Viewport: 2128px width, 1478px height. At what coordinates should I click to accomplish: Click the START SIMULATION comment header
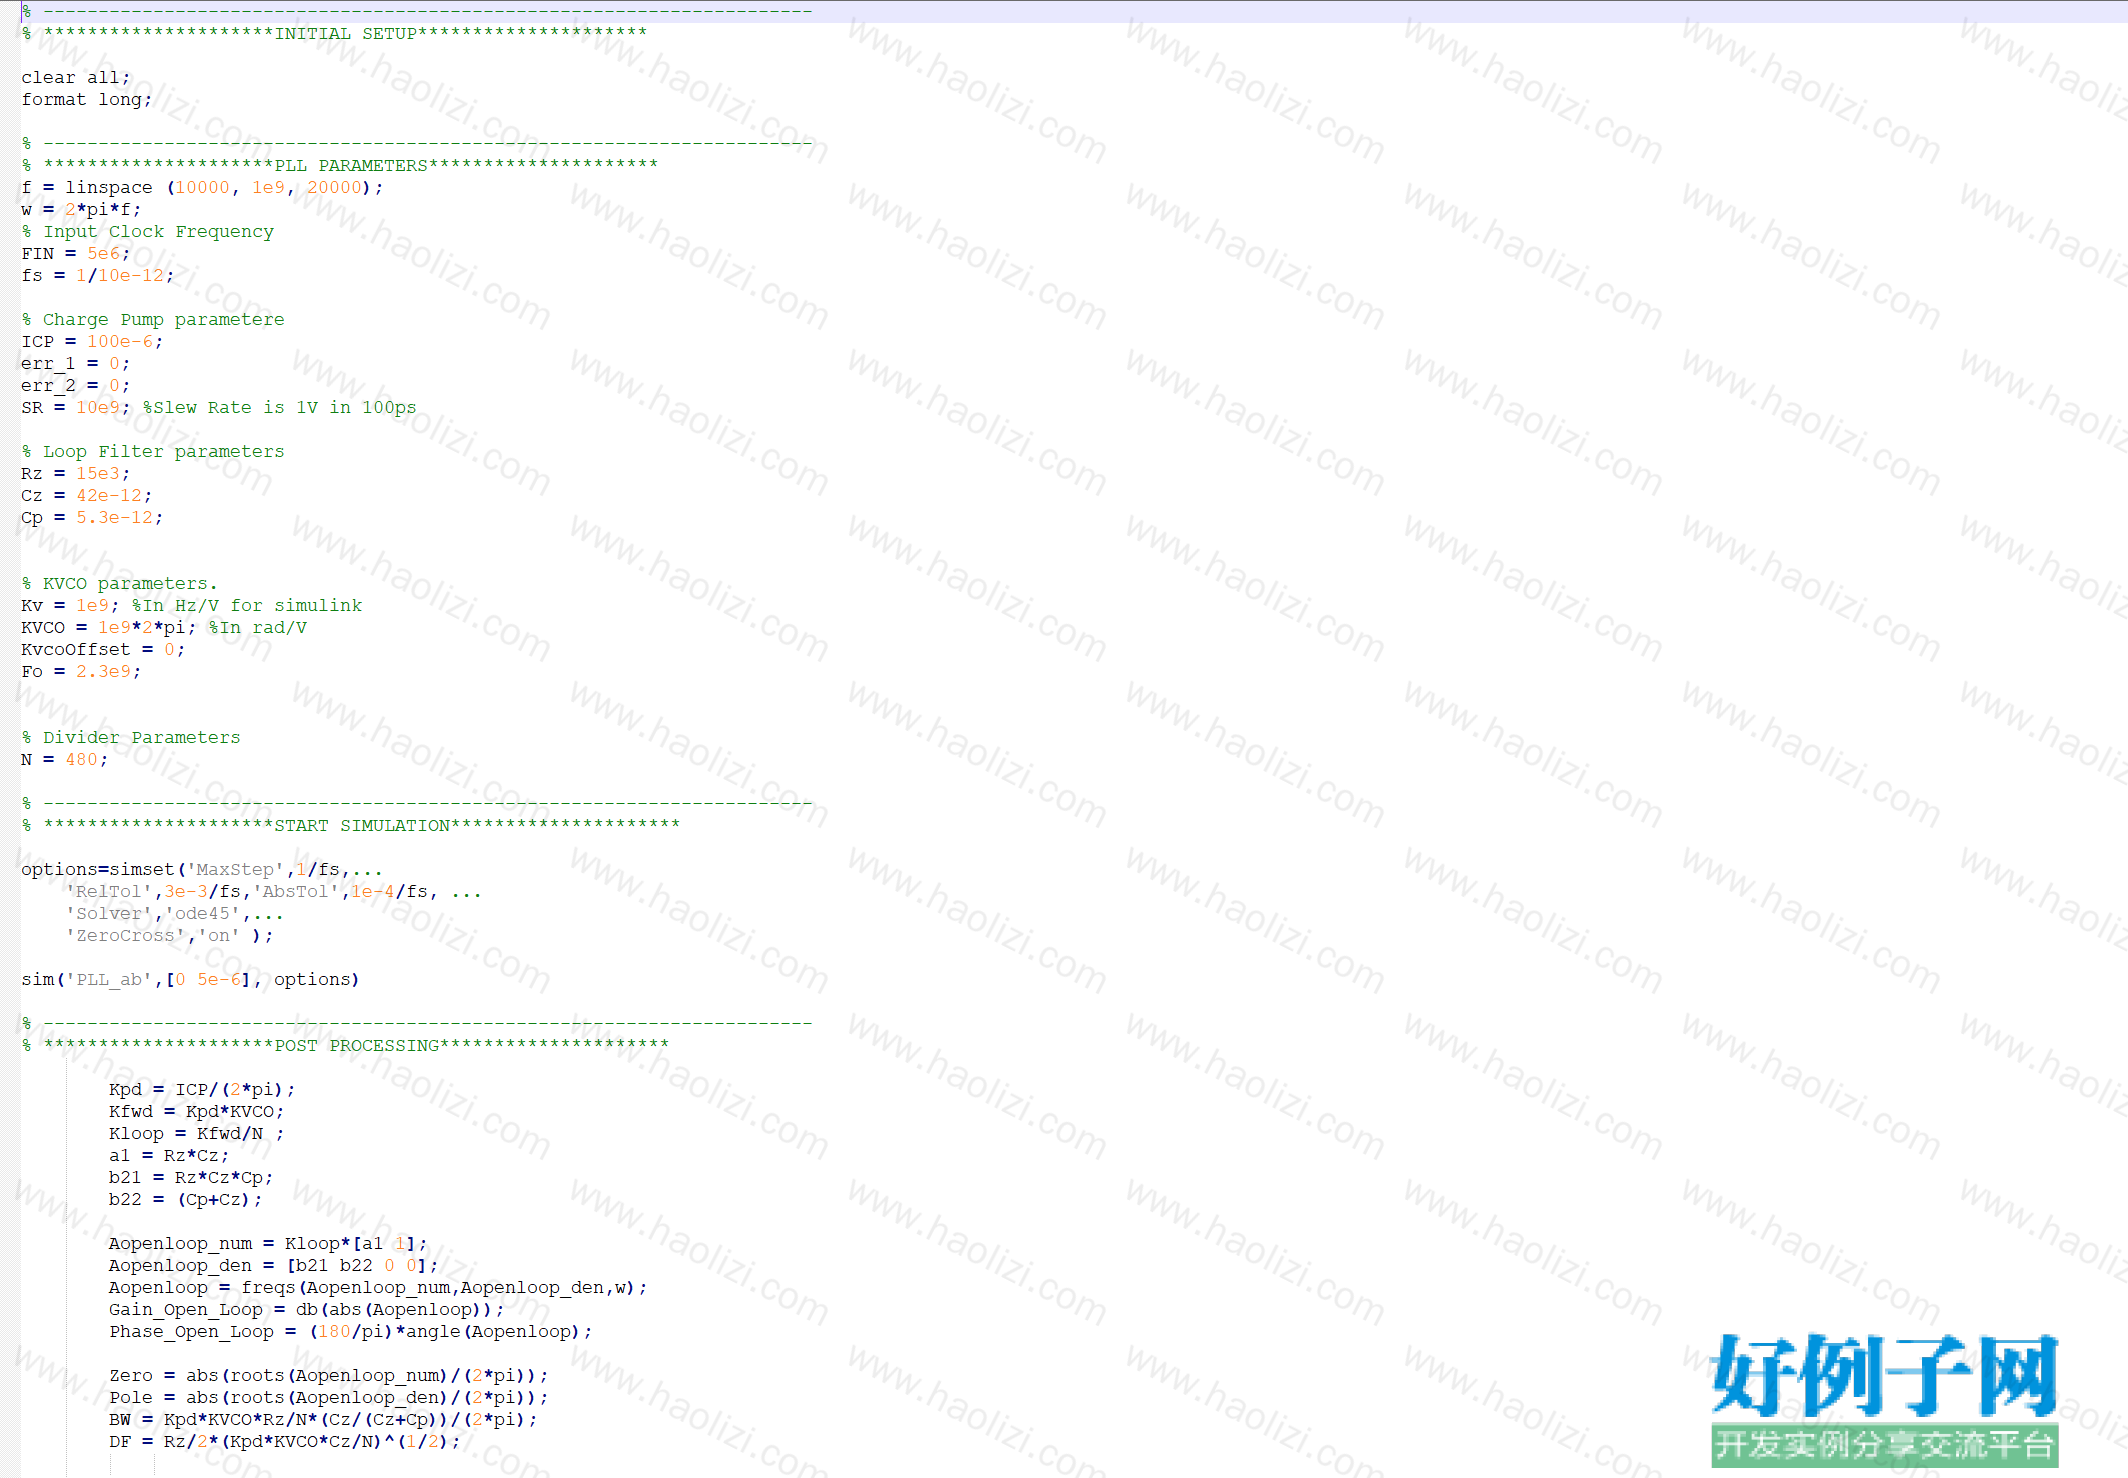(350, 825)
